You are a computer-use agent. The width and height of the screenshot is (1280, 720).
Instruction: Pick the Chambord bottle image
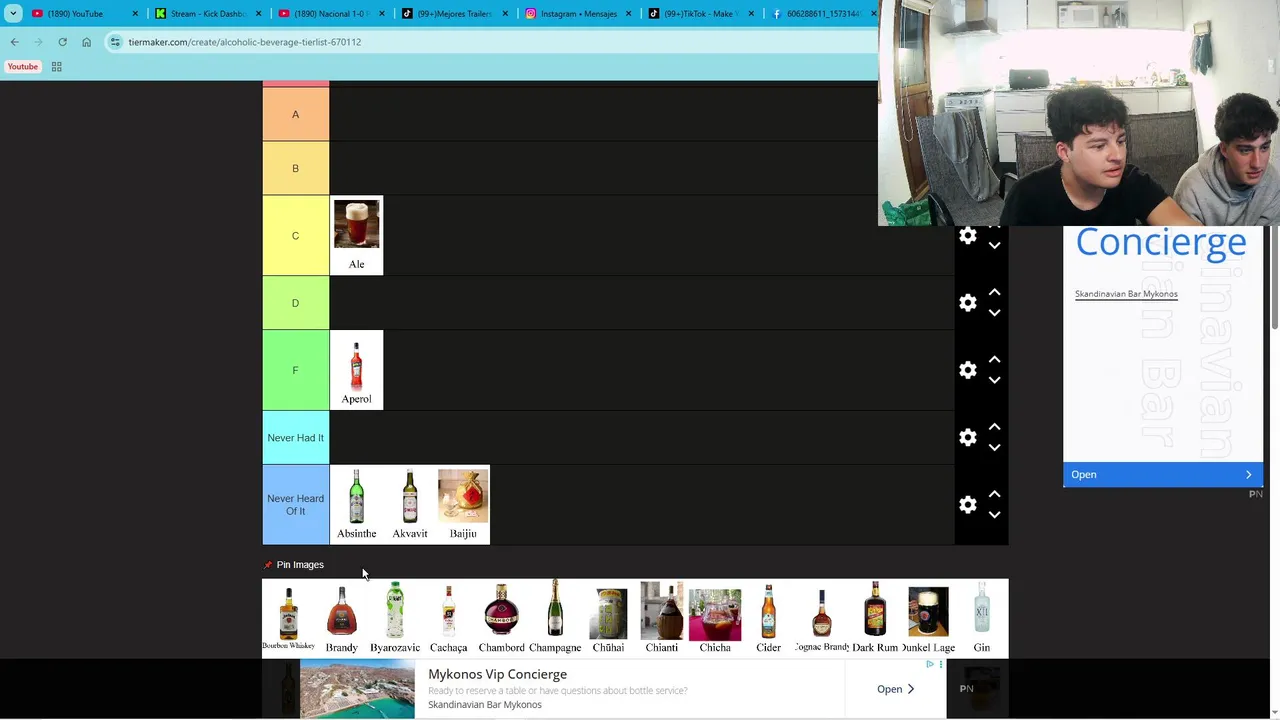(501, 618)
